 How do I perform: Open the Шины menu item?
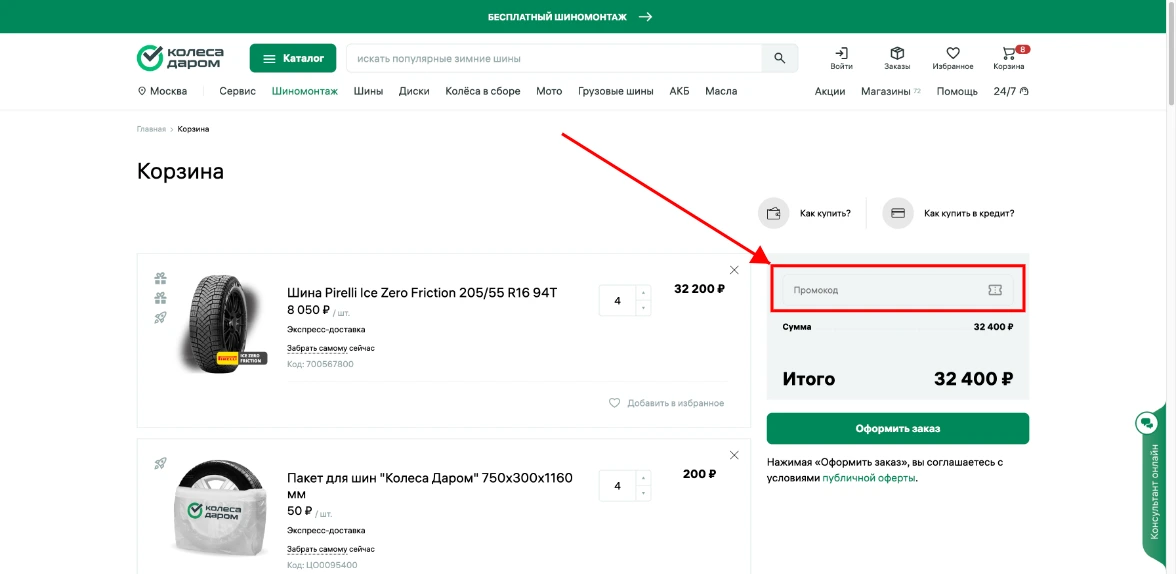click(368, 91)
